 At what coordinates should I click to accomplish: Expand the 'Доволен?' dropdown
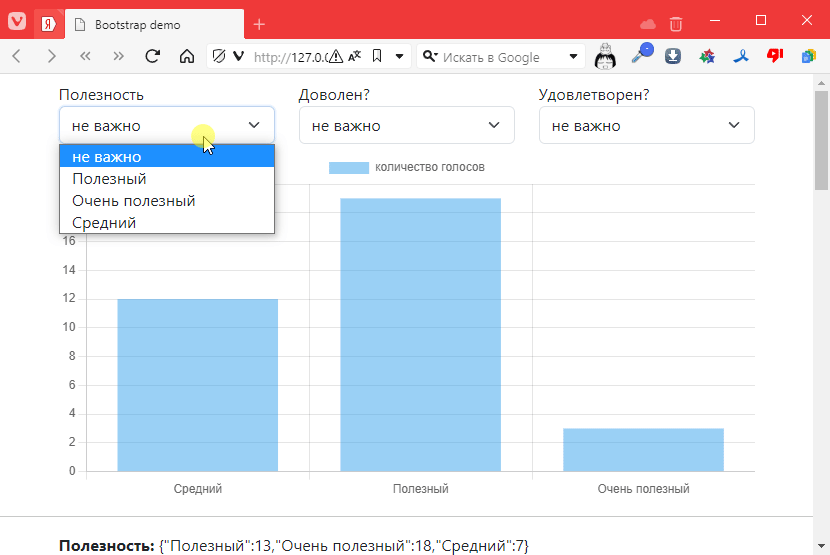[406, 126]
